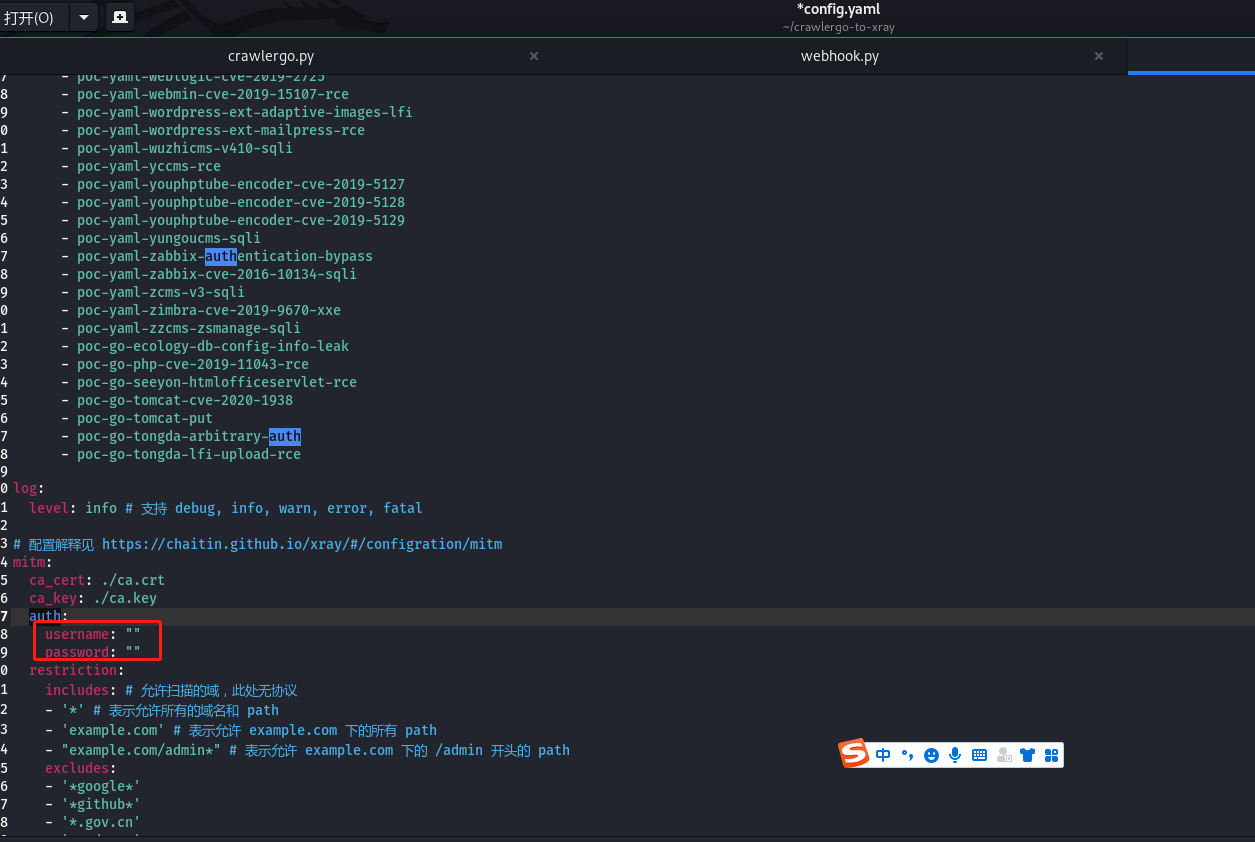Click the user account icon on Sogou bar

[1004, 755]
